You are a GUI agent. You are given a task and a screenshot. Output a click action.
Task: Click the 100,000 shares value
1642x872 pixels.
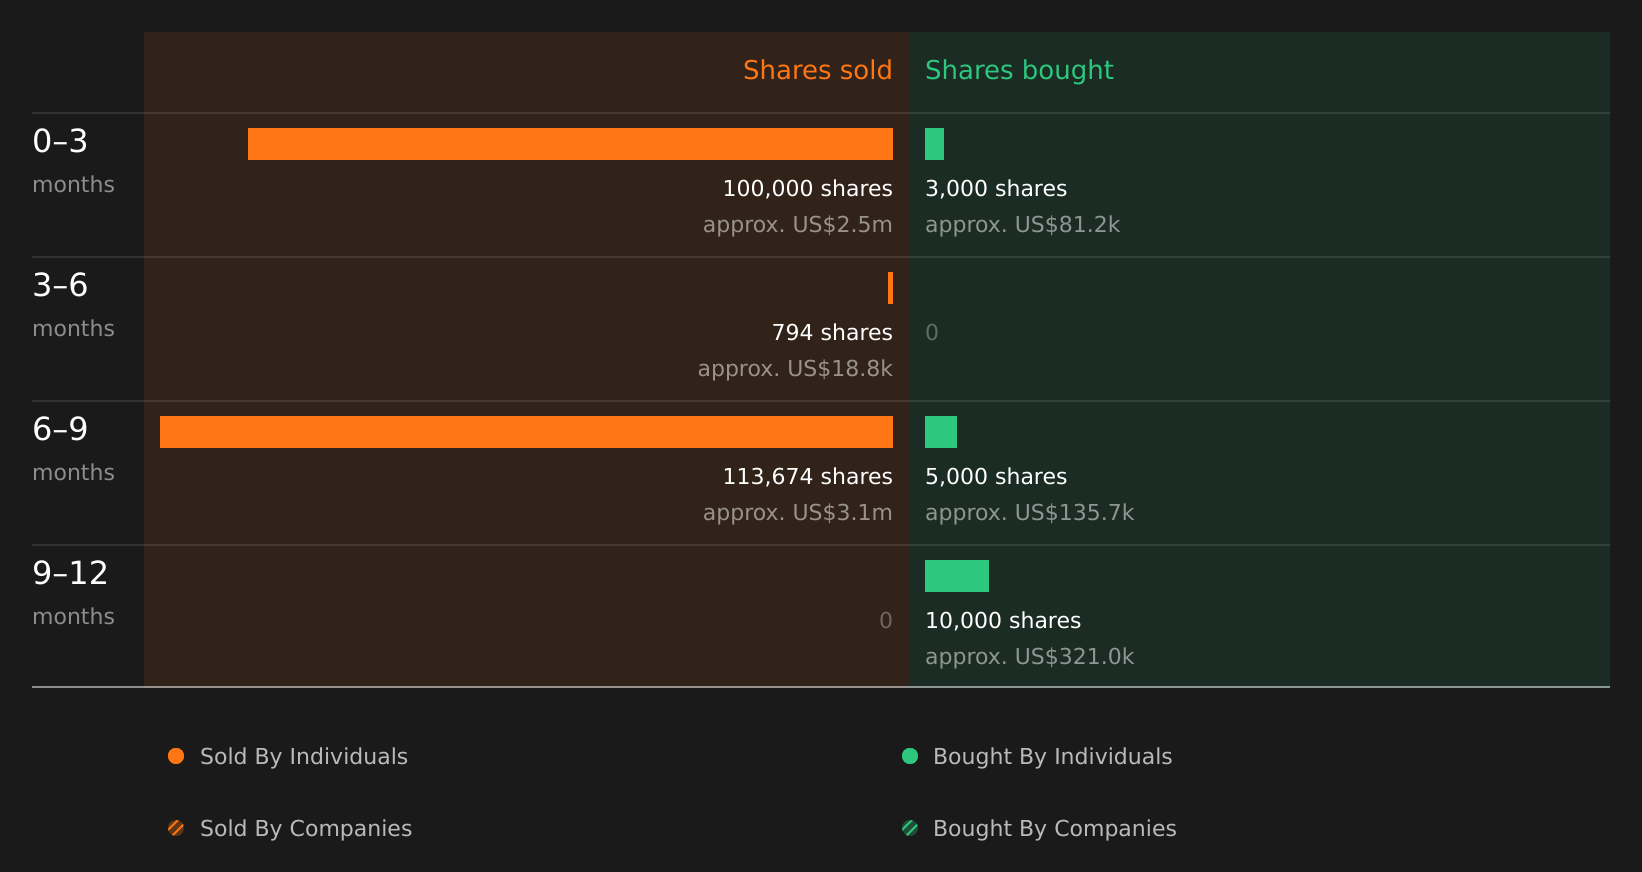[x=807, y=189]
